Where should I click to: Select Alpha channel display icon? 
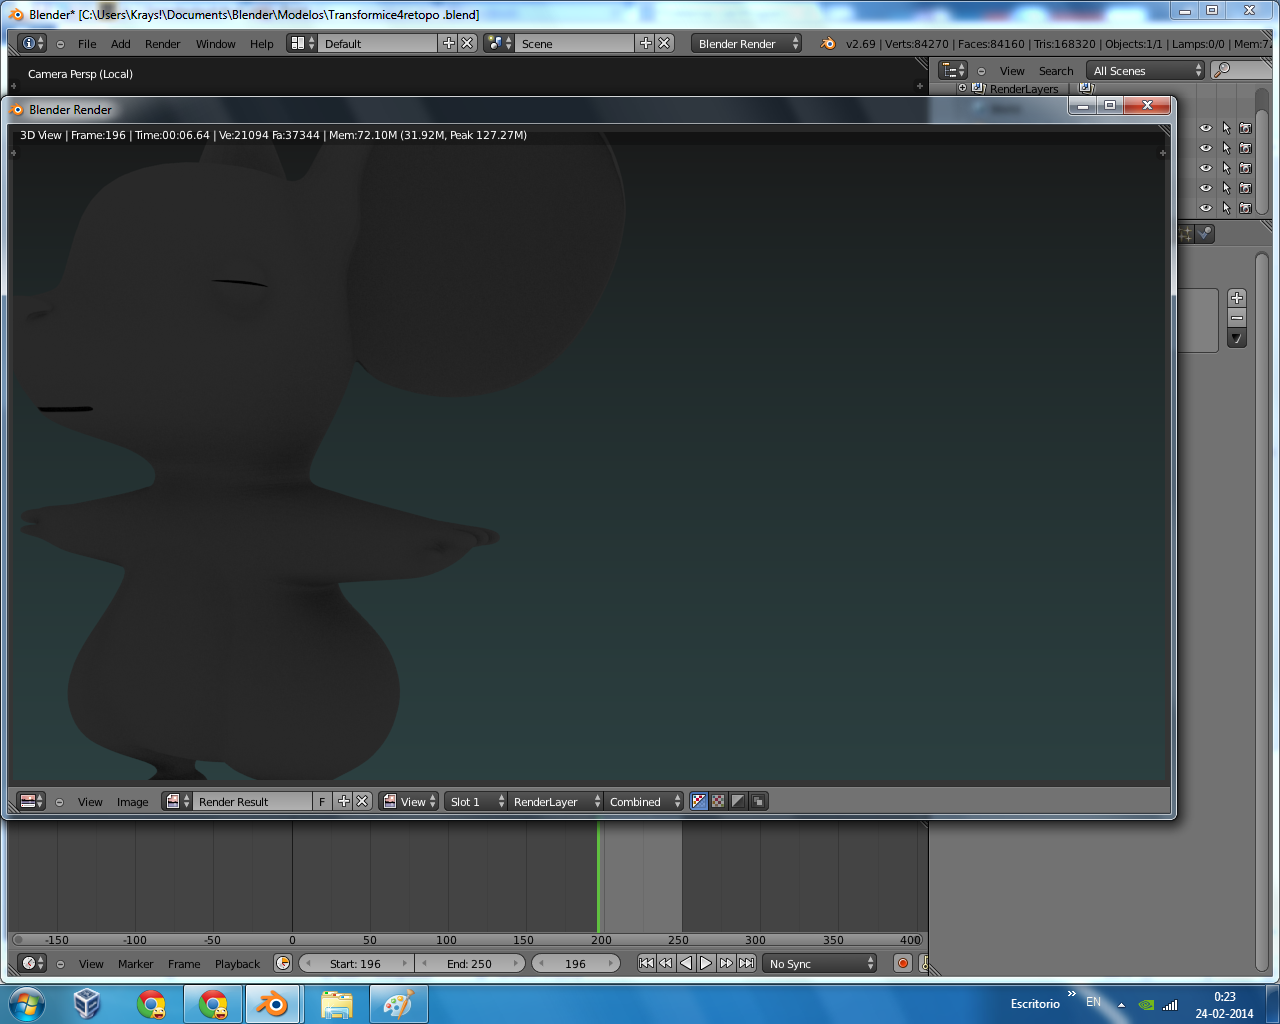pyautogui.click(x=738, y=801)
